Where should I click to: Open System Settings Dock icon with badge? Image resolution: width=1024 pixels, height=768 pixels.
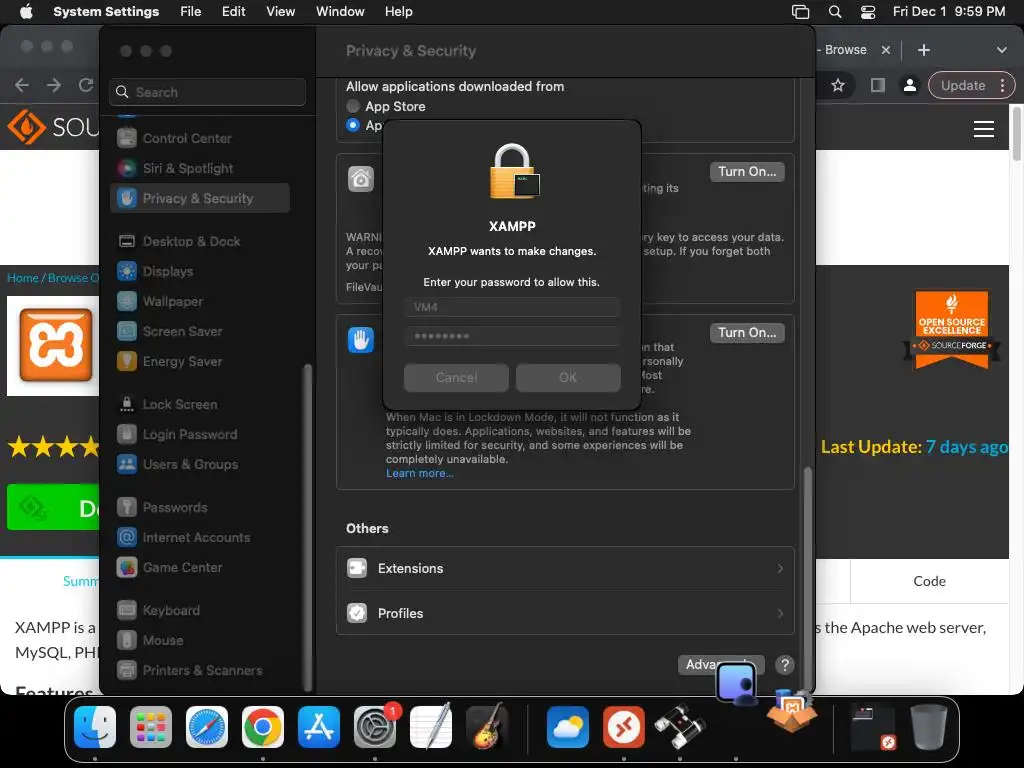(x=375, y=726)
